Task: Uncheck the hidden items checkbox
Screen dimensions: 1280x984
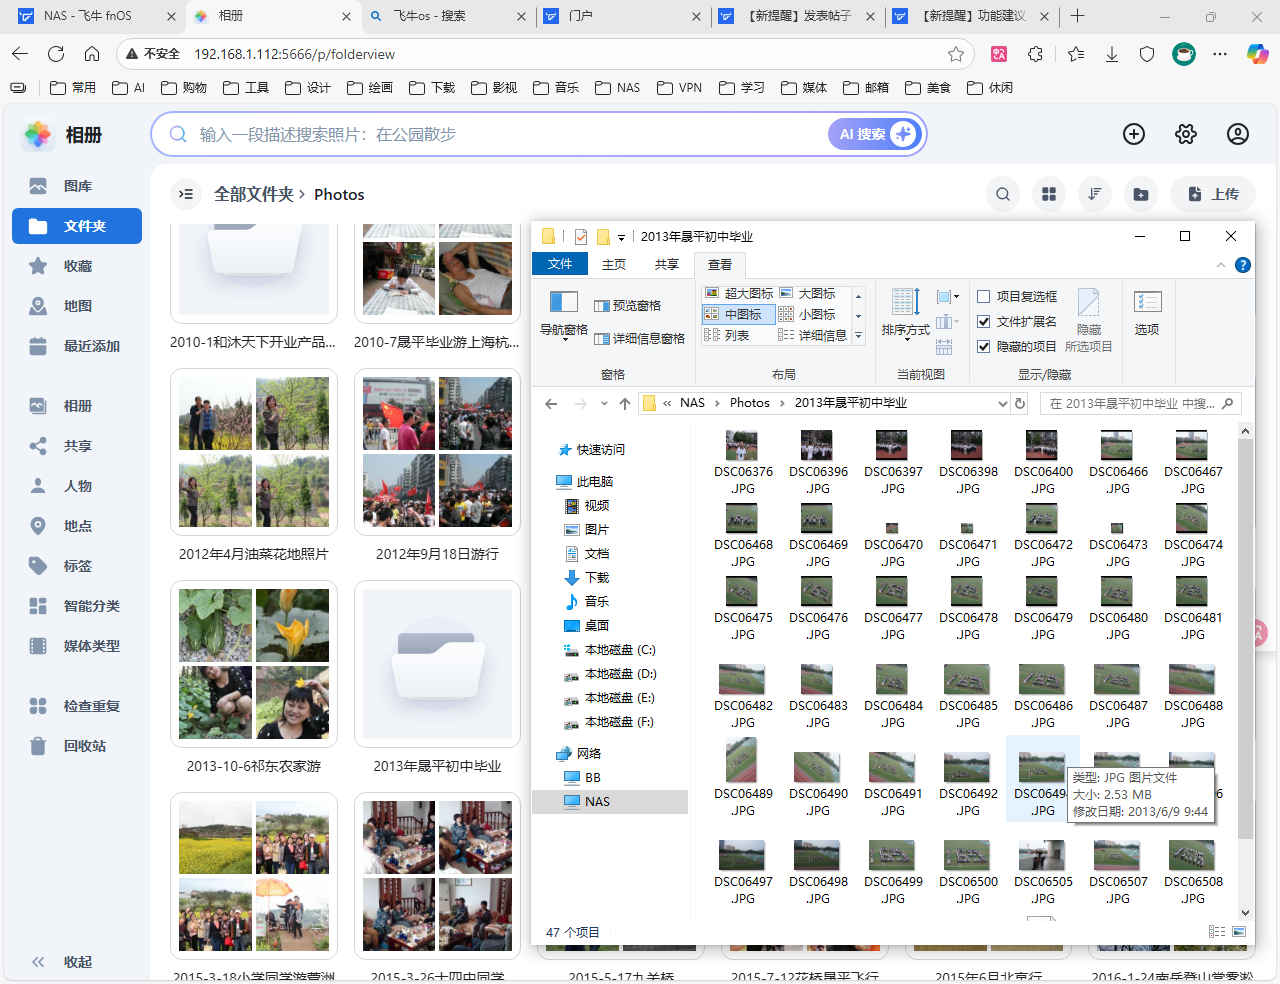Action: point(984,346)
